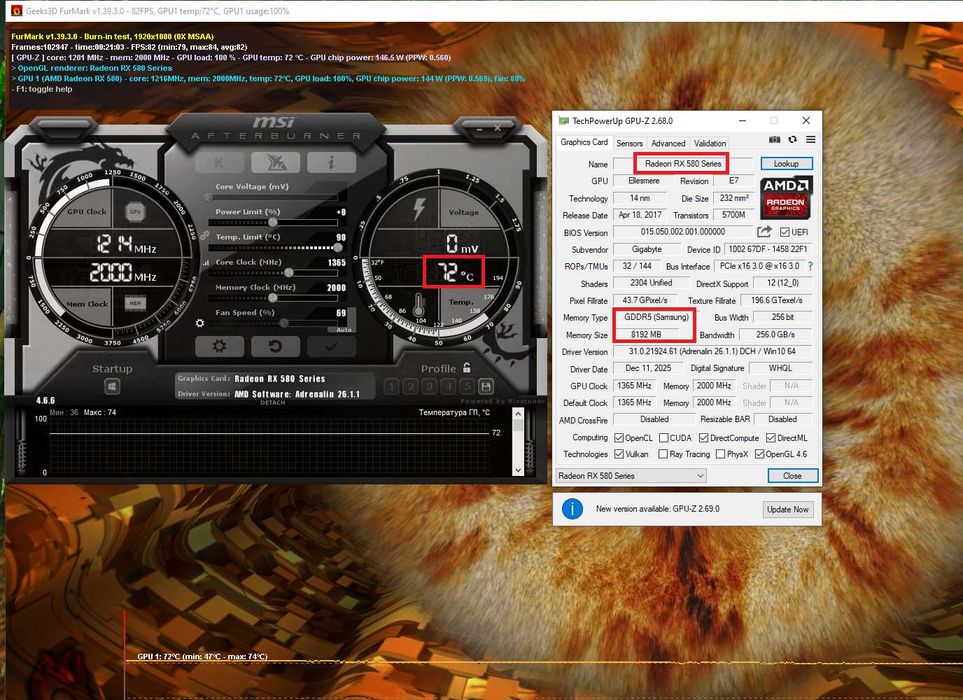Image resolution: width=963 pixels, height=700 pixels.
Task: Open Afterburner settings gear button
Action: pos(219,346)
